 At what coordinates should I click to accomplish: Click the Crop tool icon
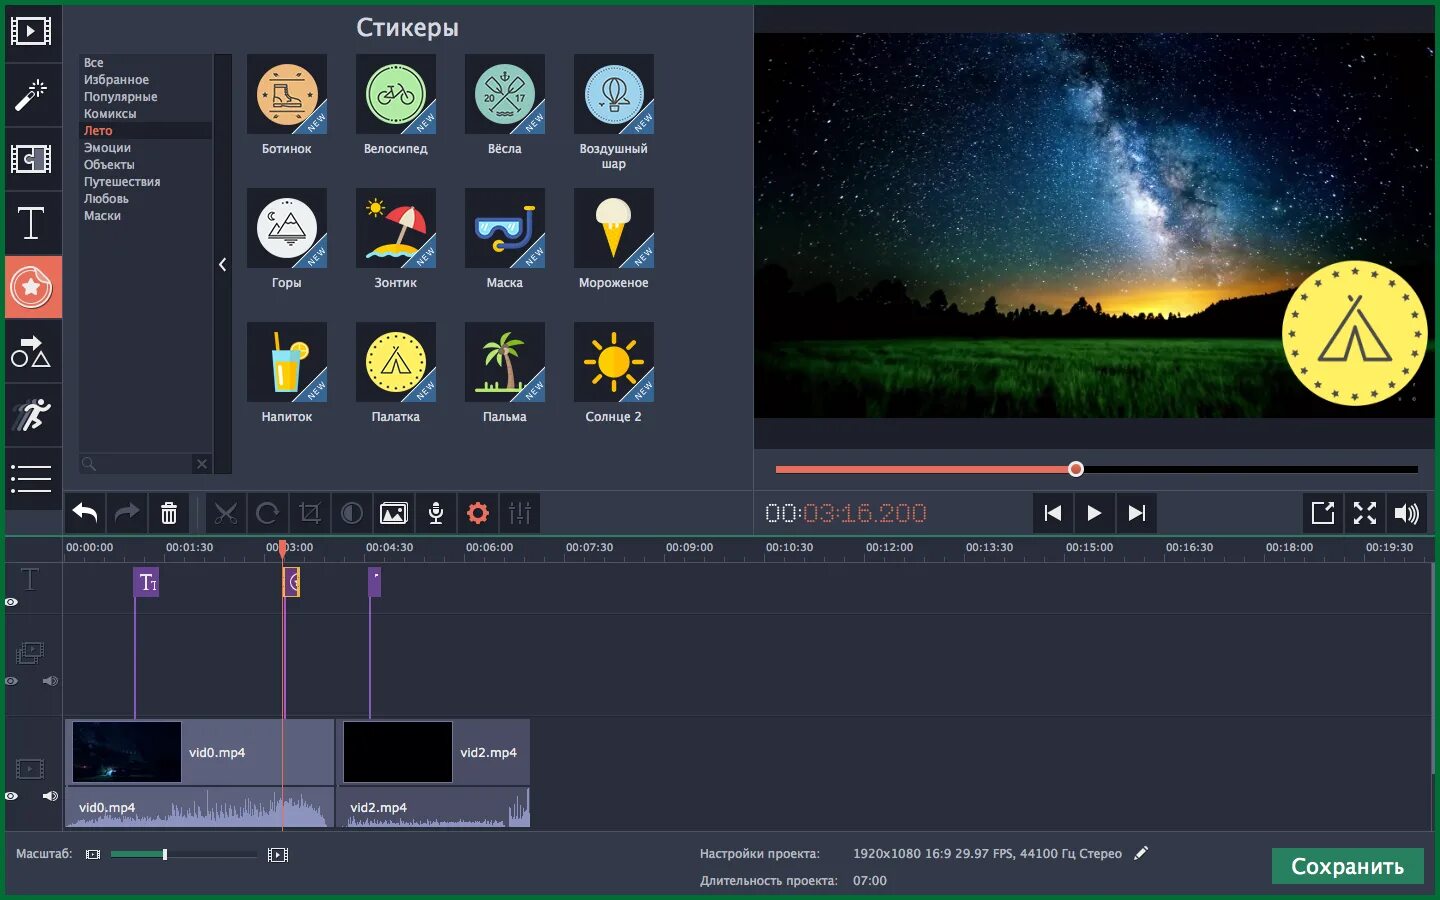pos(310,514)
